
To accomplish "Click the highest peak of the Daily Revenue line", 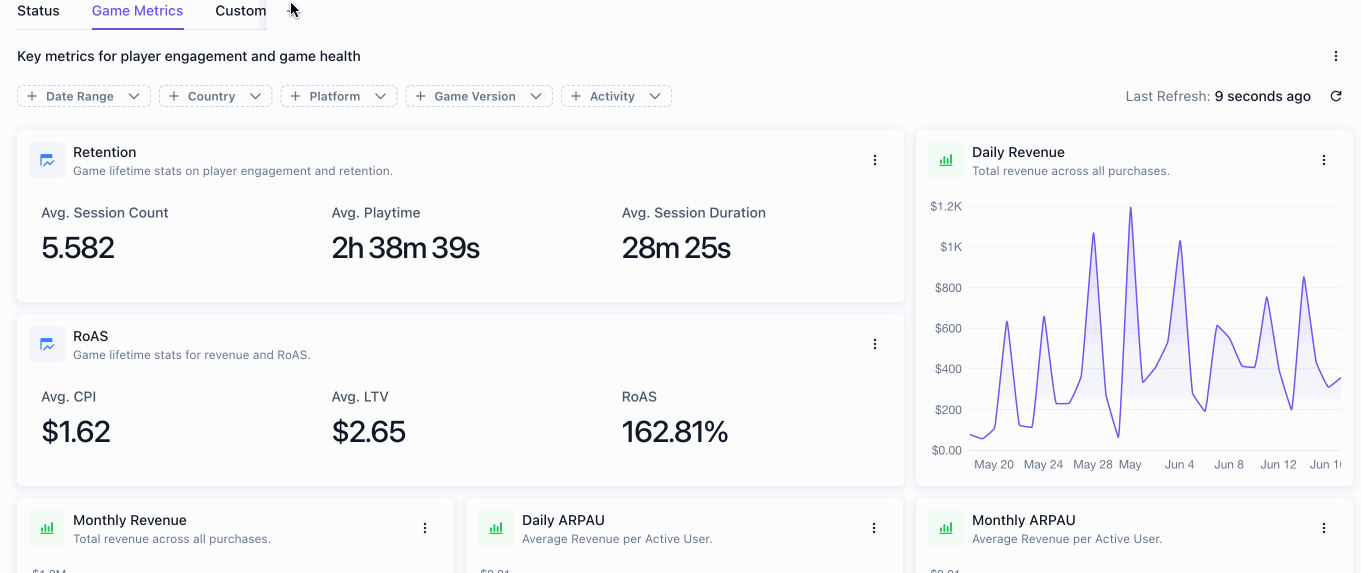I will coord(1131,208).
